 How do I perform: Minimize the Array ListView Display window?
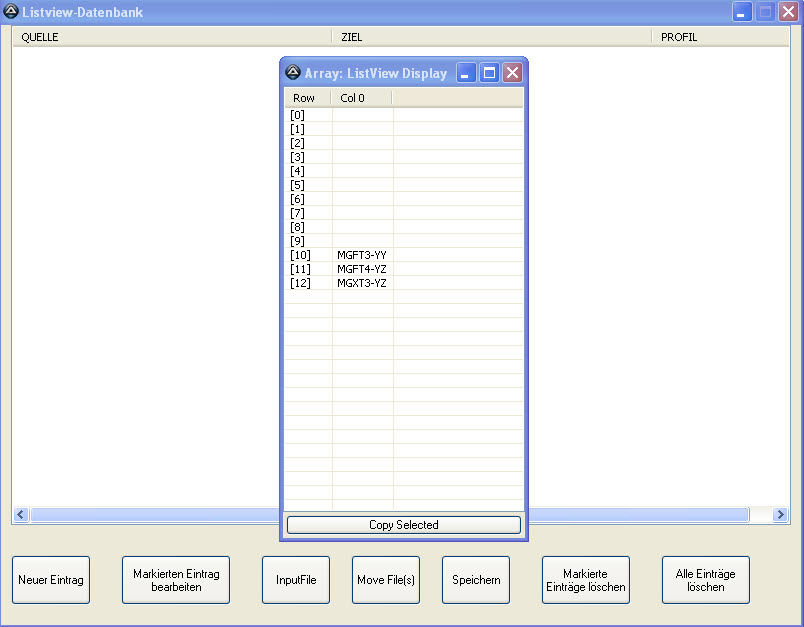(x=466, y=73)
